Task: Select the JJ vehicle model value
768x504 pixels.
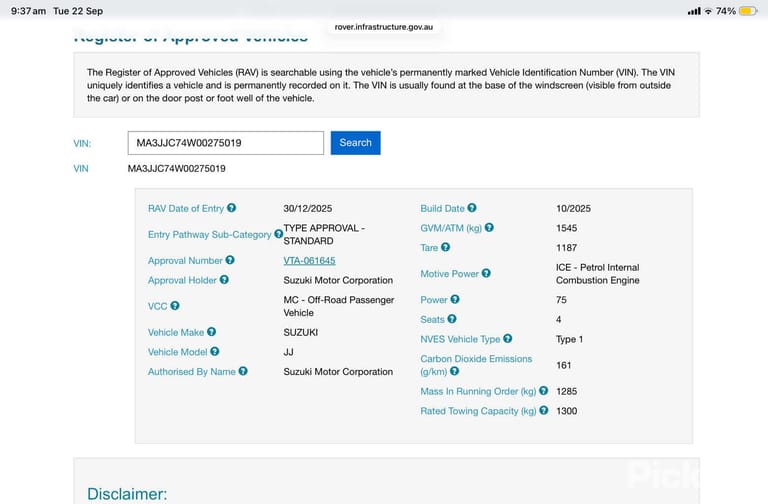Action: point(288,352)
